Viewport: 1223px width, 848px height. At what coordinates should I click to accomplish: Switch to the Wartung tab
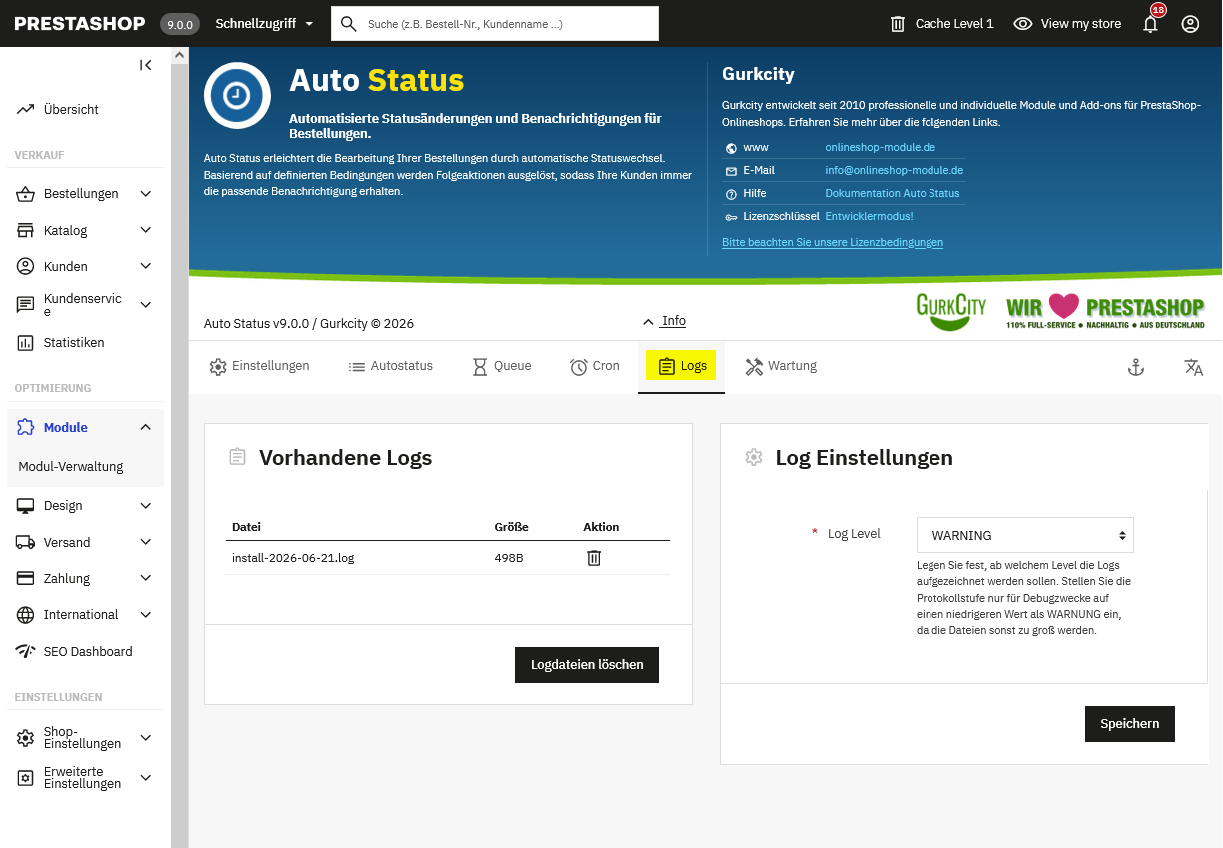click(x=781, y=366)
